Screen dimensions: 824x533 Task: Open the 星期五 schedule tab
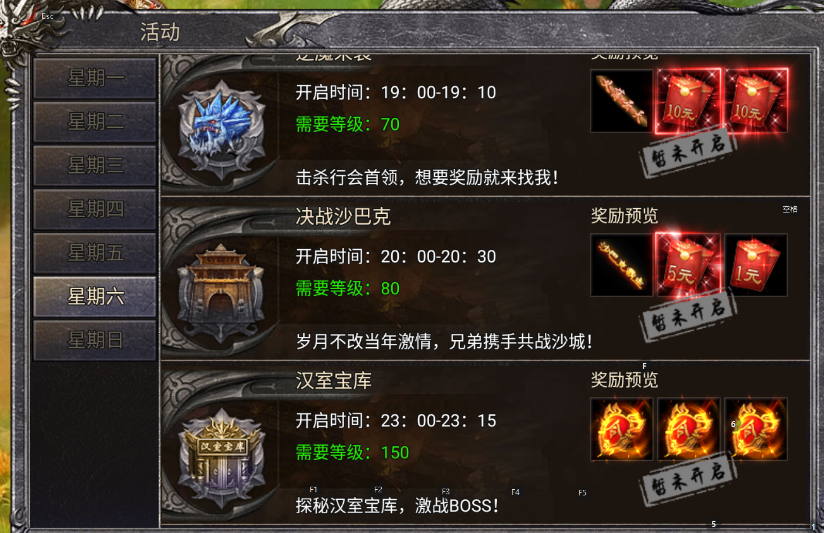95,253
